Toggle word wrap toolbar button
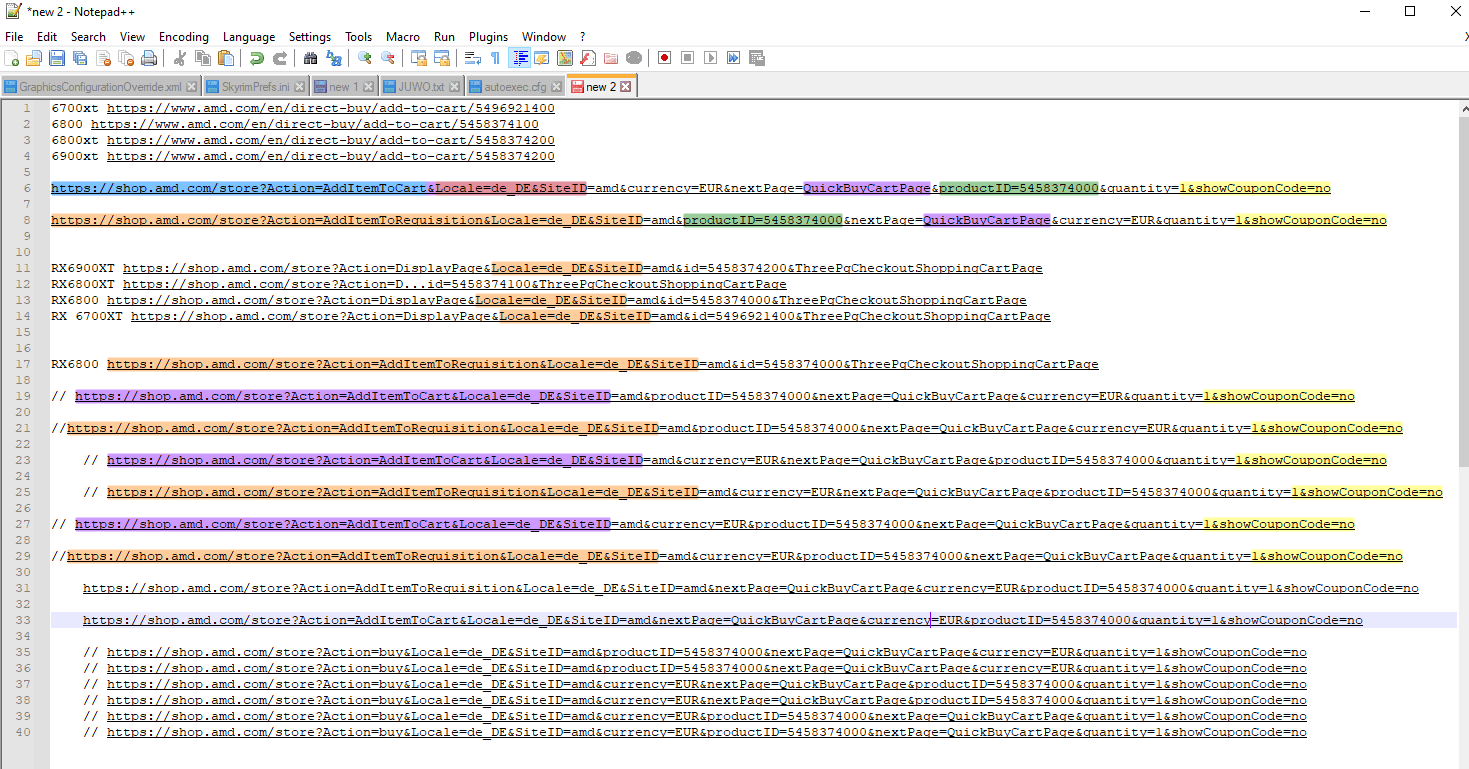 click(x=473, y=58)
